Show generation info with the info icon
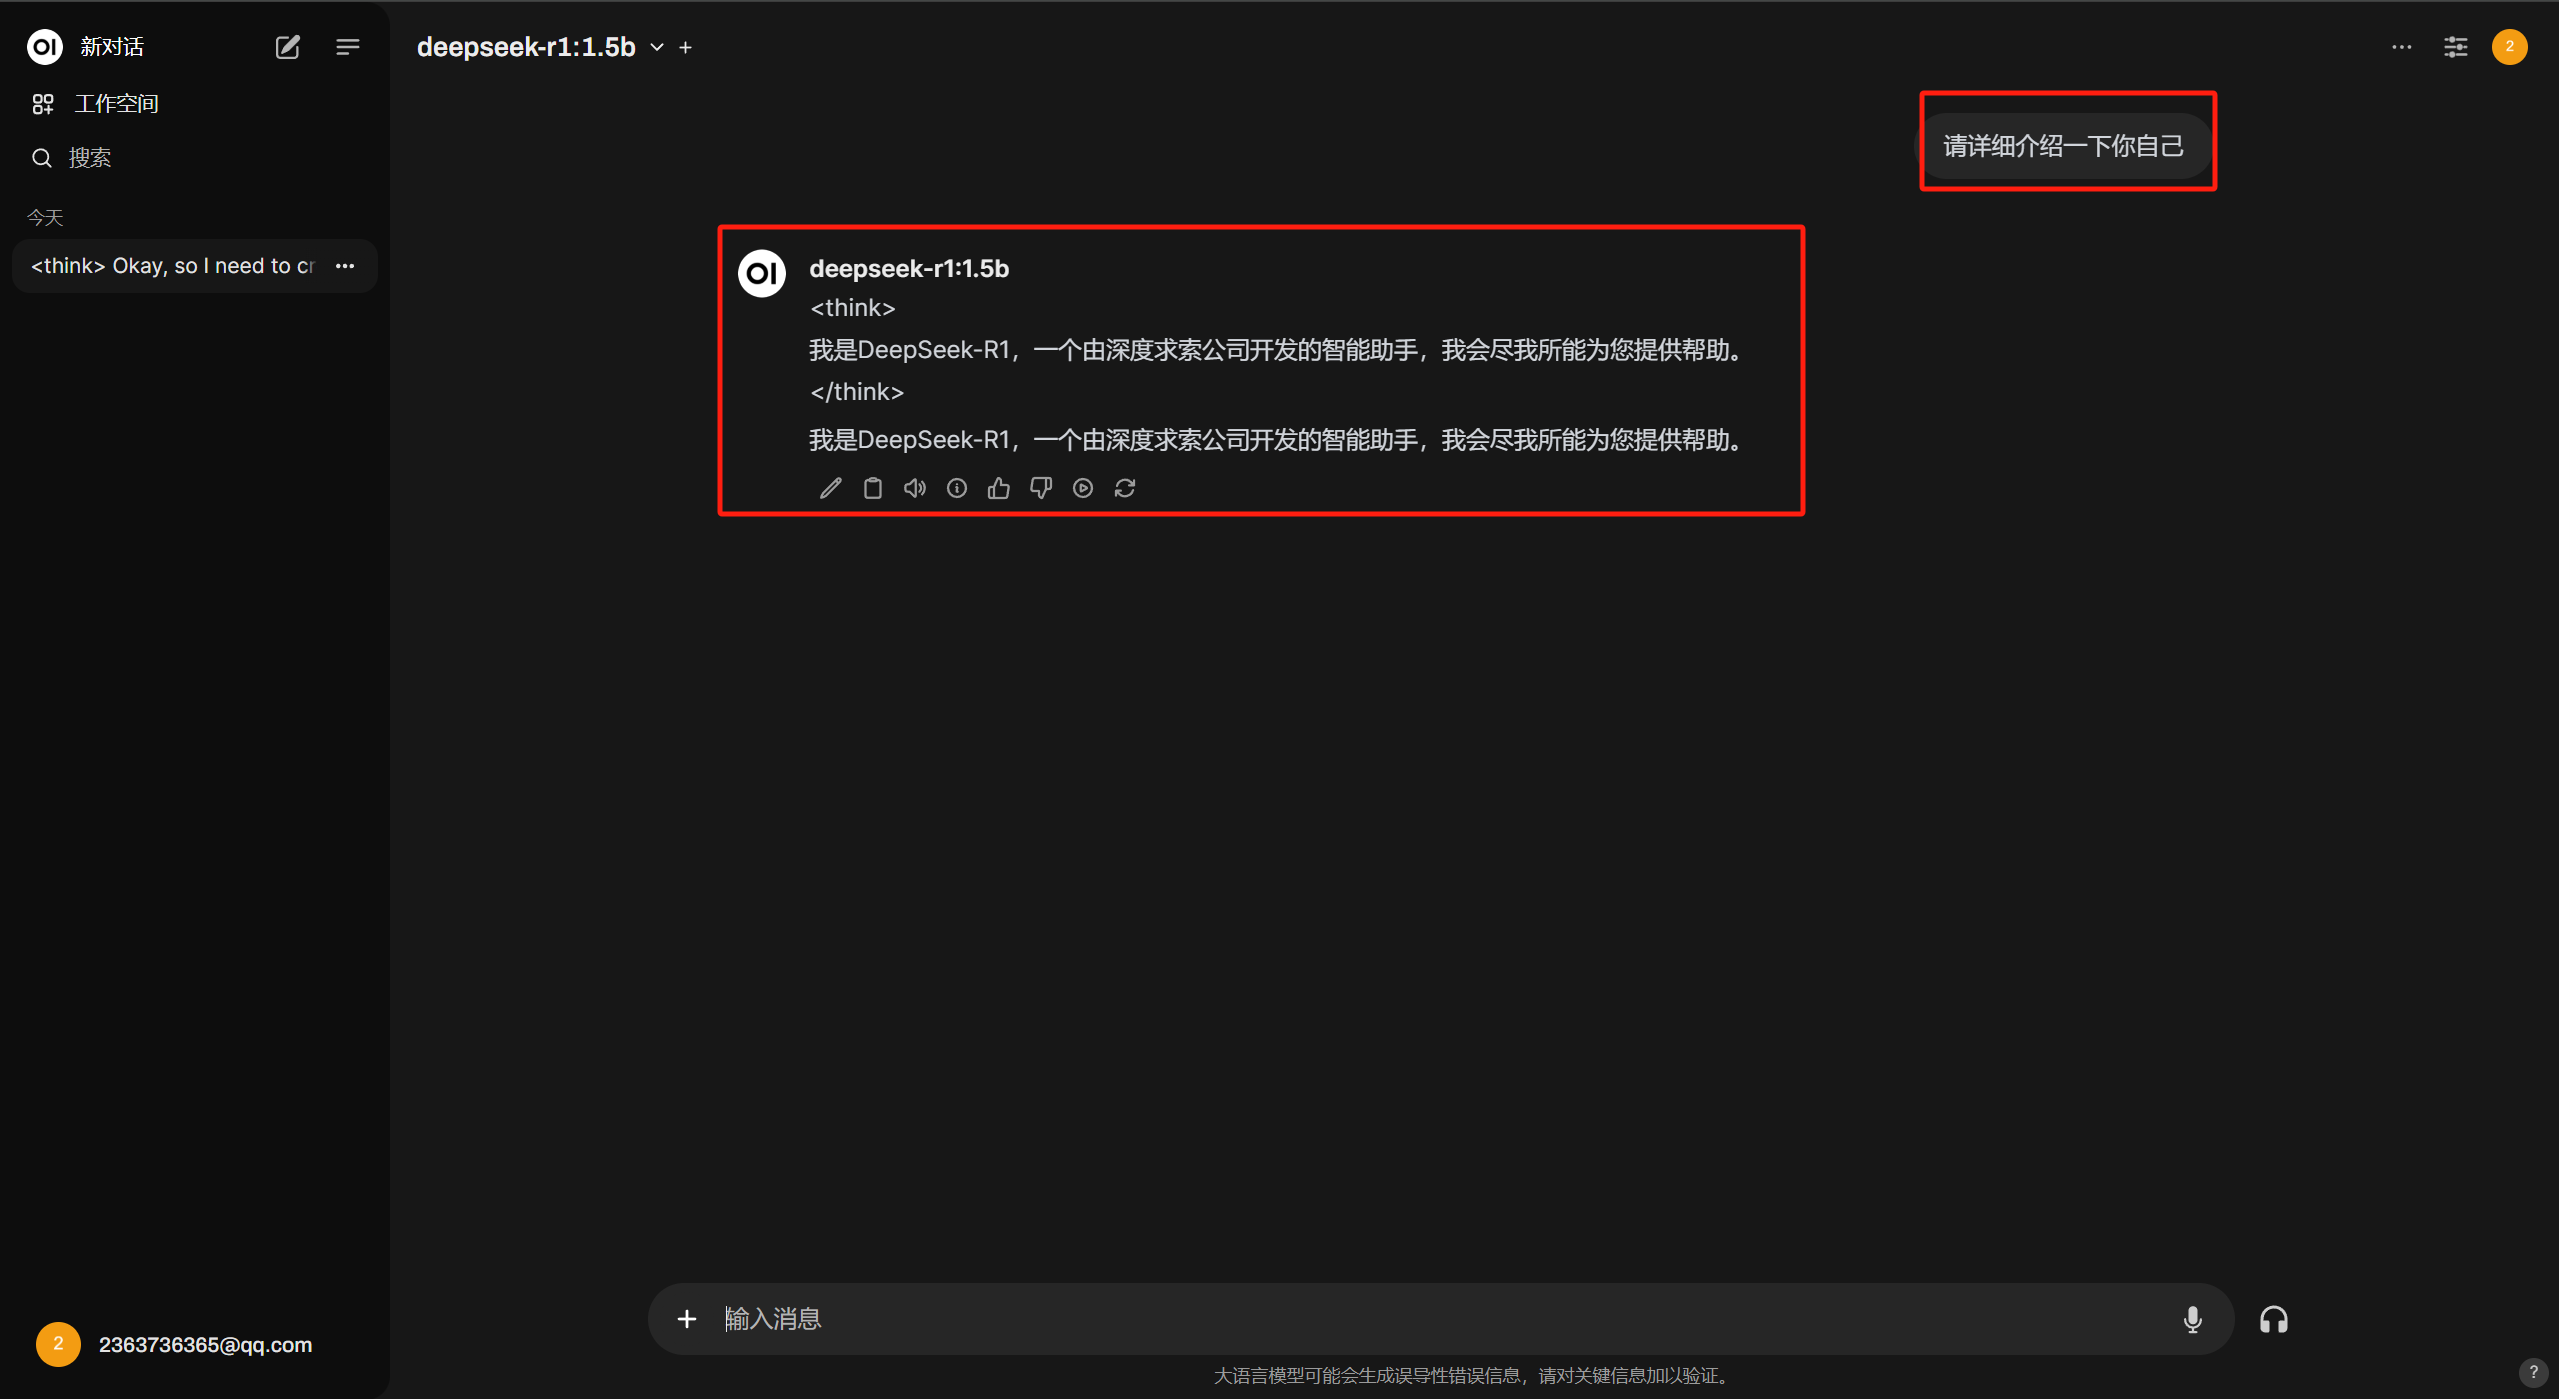Image resolution: width=2559 pixels, height=1399 pixels. tap(956, 488)
